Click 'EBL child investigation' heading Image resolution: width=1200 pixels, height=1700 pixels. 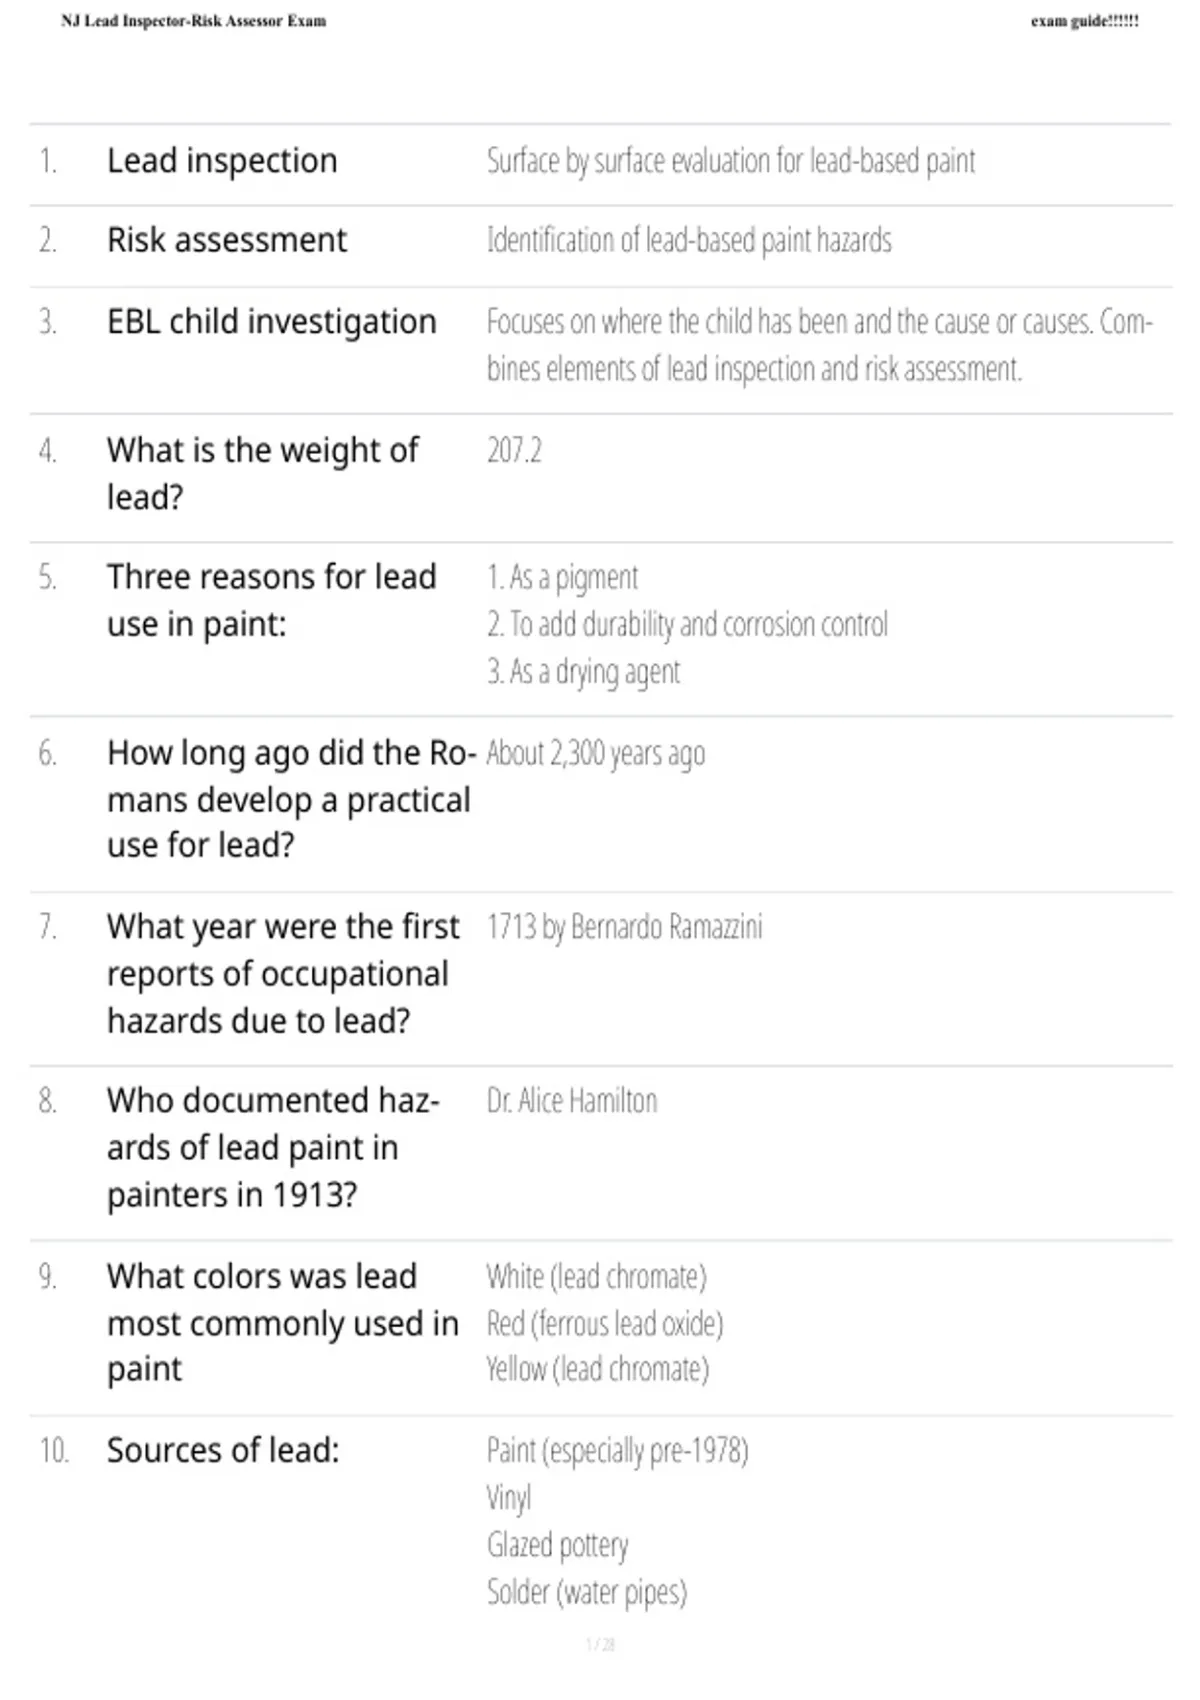[x=272, y=322]
